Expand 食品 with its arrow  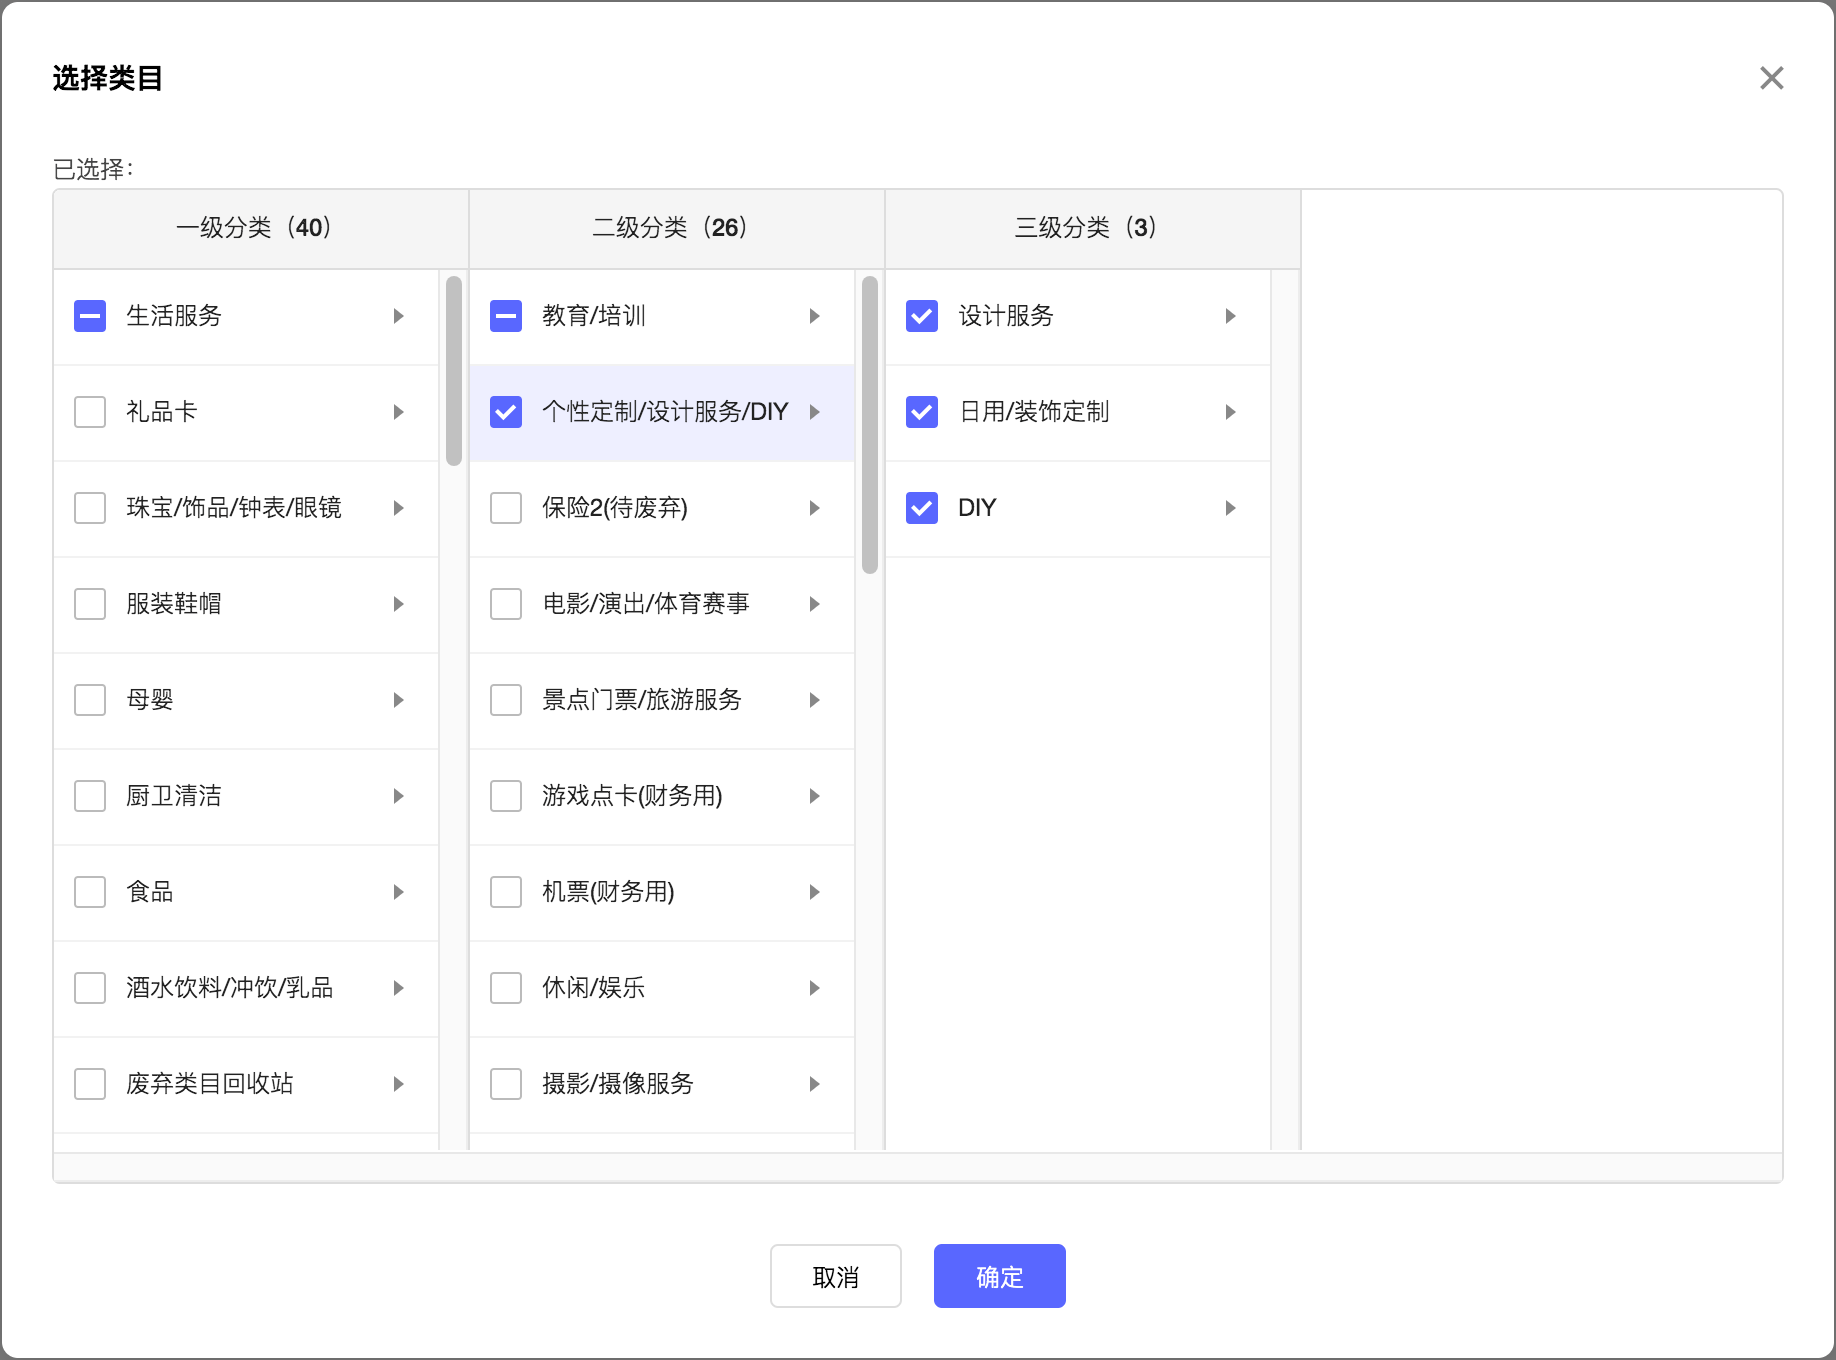coord(399,892)
